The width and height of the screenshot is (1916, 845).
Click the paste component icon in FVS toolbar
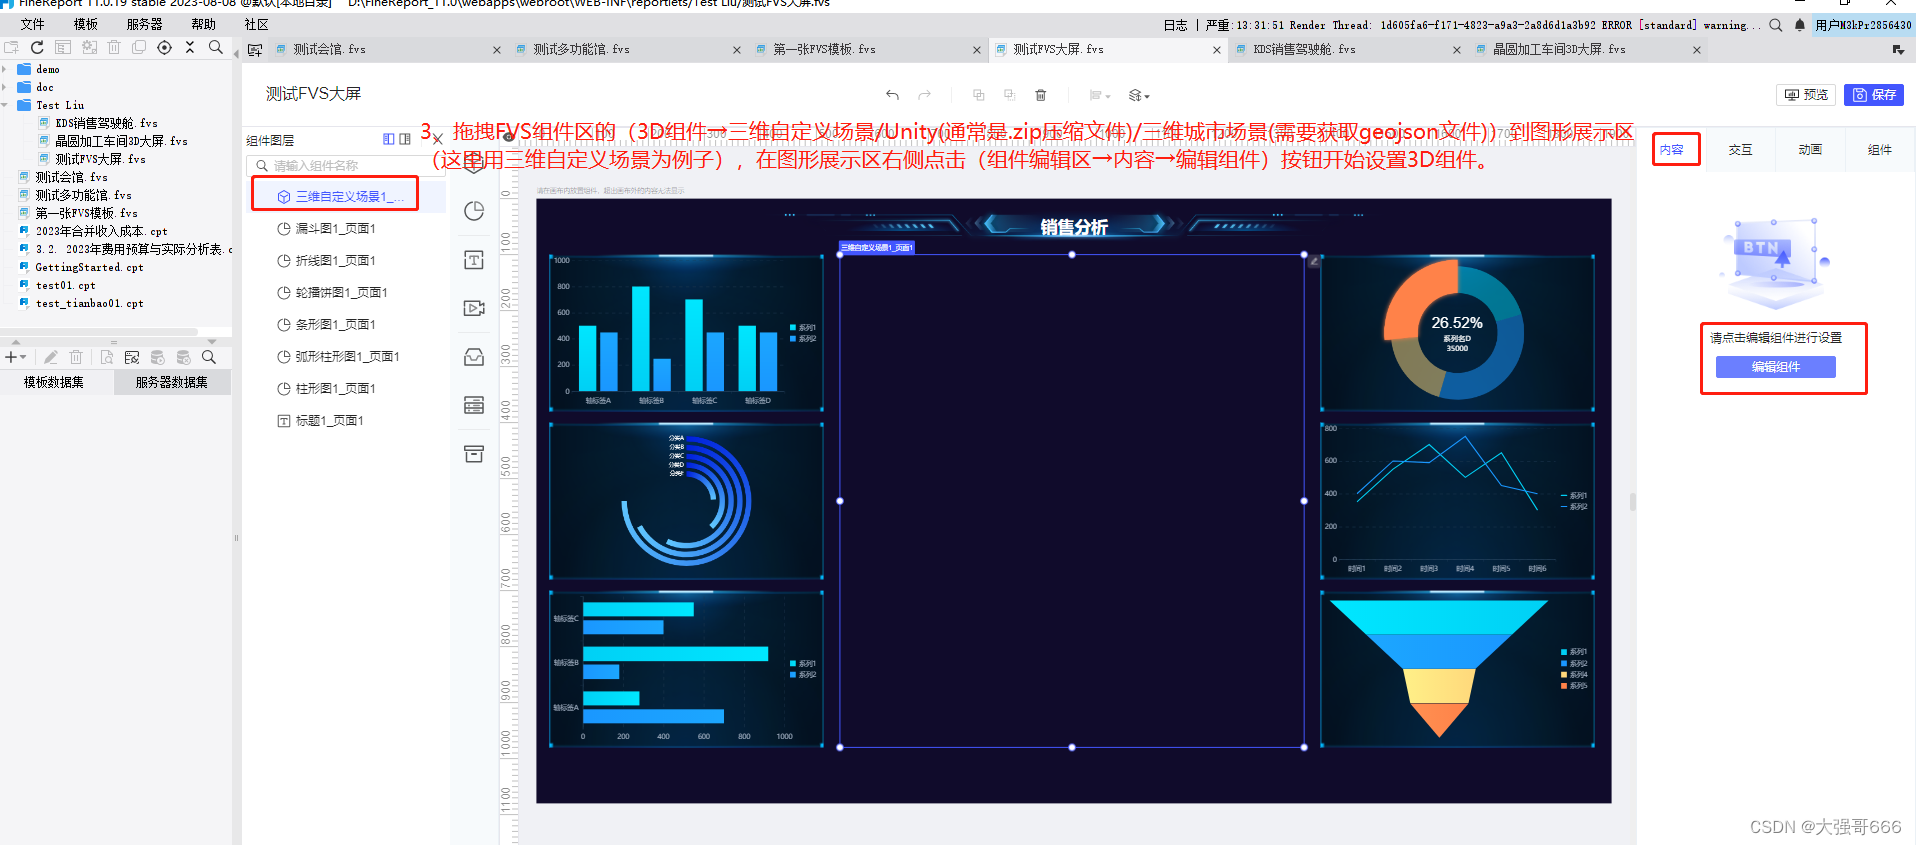coord(1010,95)
